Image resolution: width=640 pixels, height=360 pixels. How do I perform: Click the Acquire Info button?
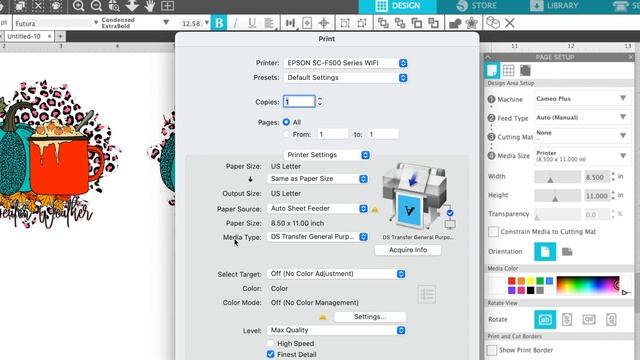(x=408, y=250)
